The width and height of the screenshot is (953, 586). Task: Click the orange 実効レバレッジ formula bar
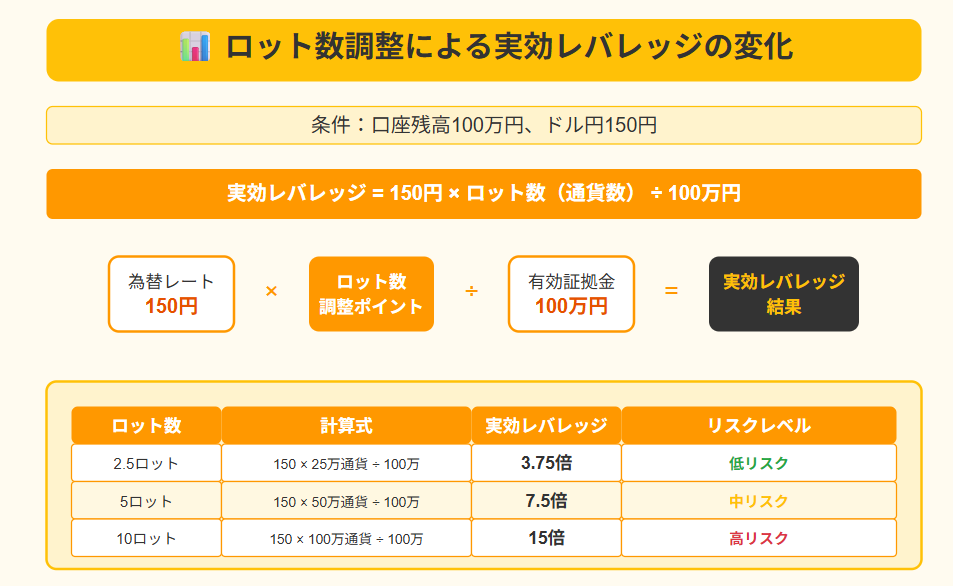click(x=484, y=194)
